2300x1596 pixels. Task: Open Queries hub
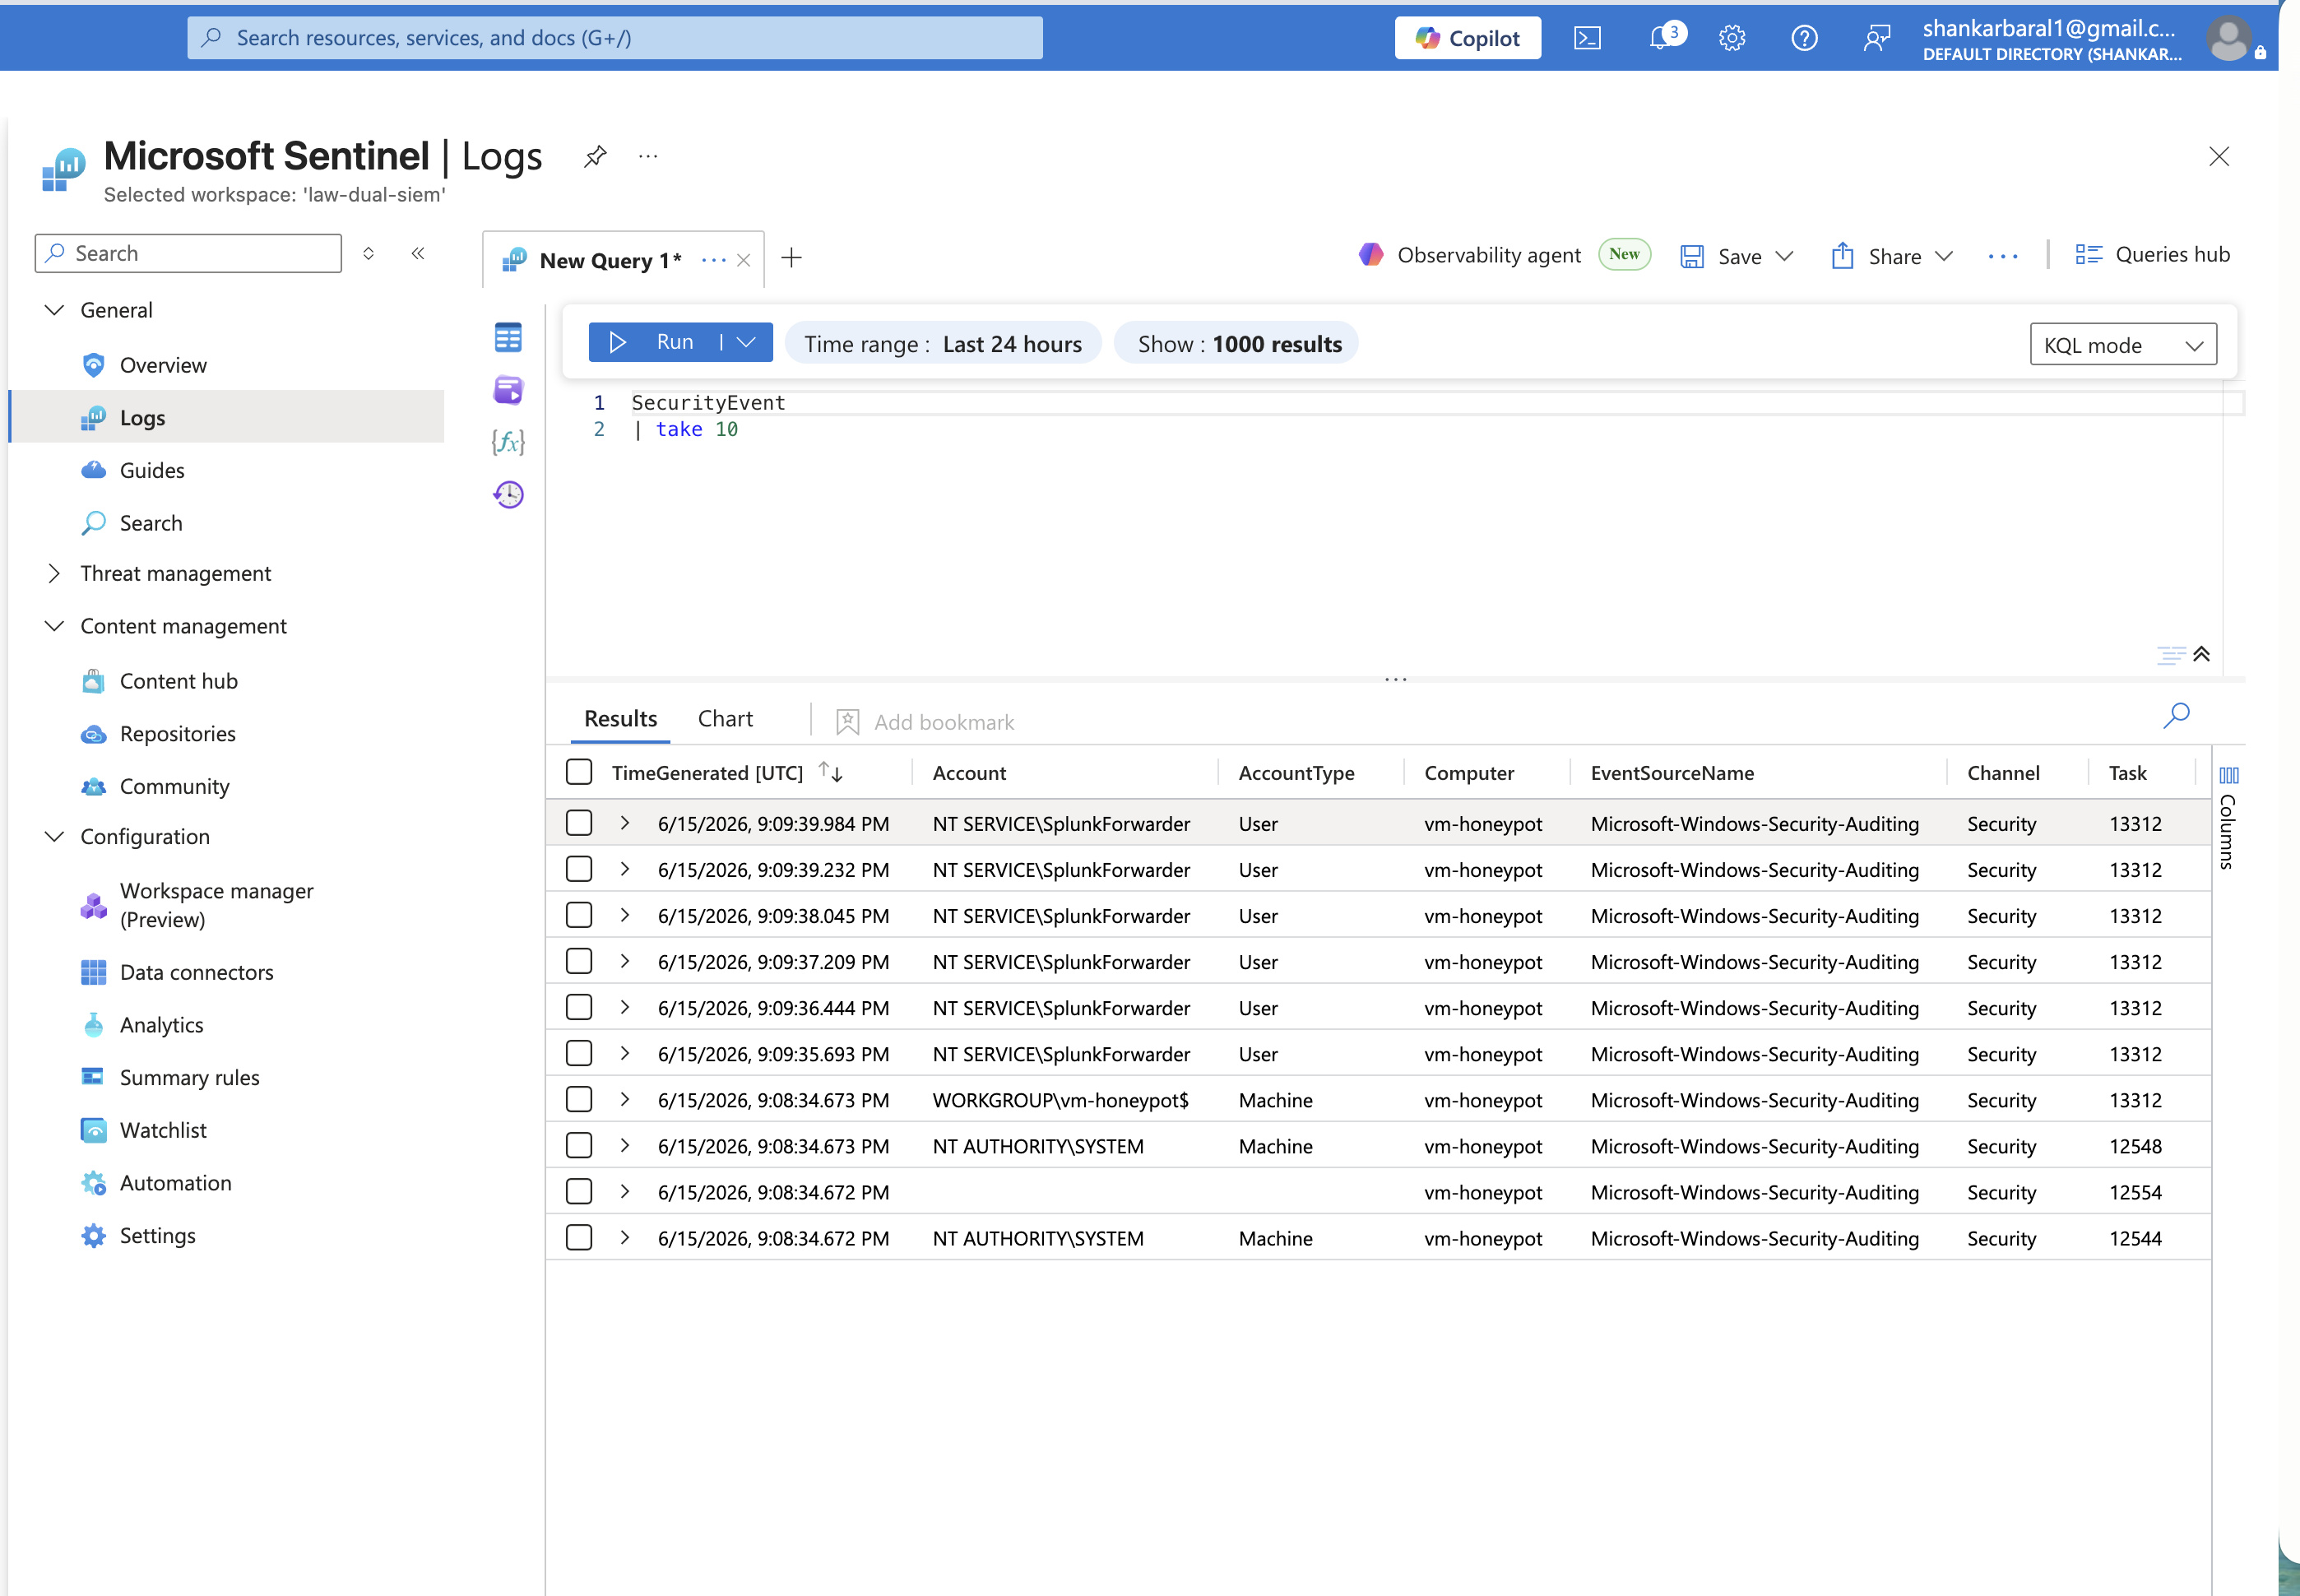coord(2152,255)
